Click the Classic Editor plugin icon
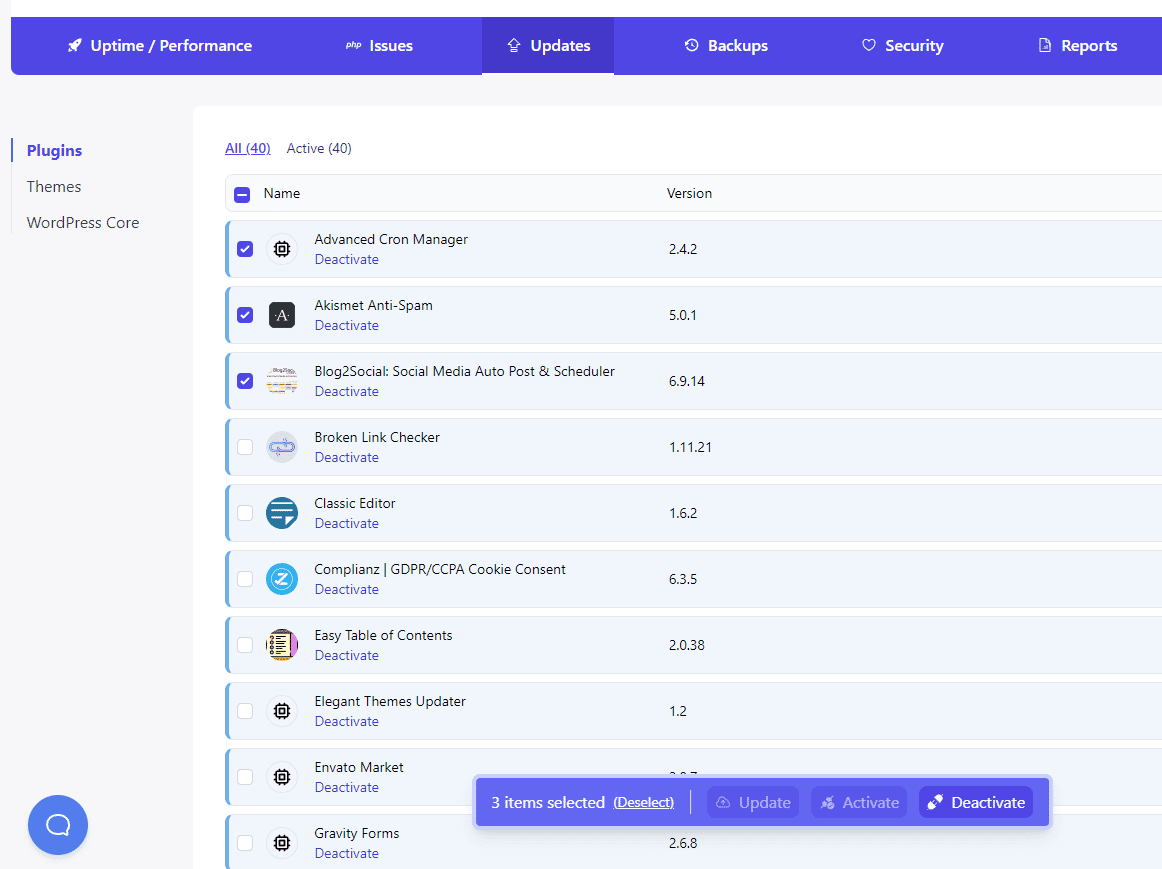The width and height of the screenshot is (1162, 869). pyautogui.click(x=282, y=513)
